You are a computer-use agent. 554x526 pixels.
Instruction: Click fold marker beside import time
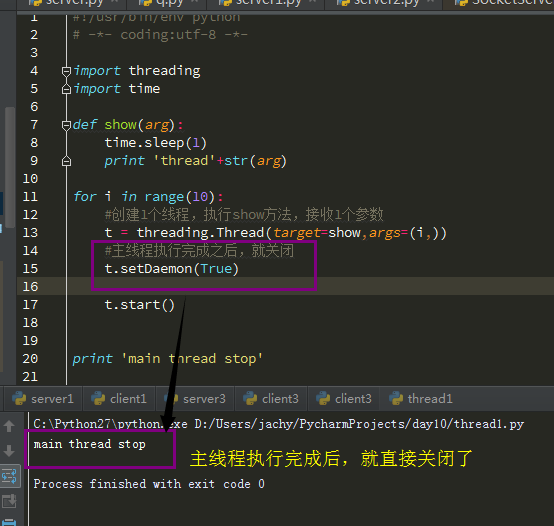click(66, 89)
